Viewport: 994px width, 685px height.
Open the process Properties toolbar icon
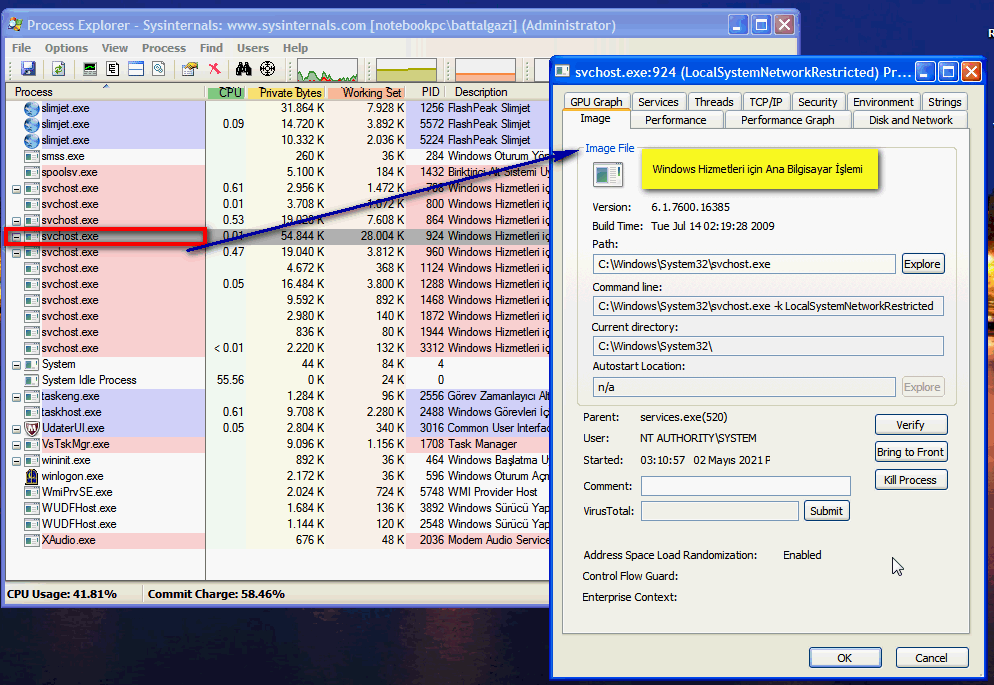click(x=190, y=69)
